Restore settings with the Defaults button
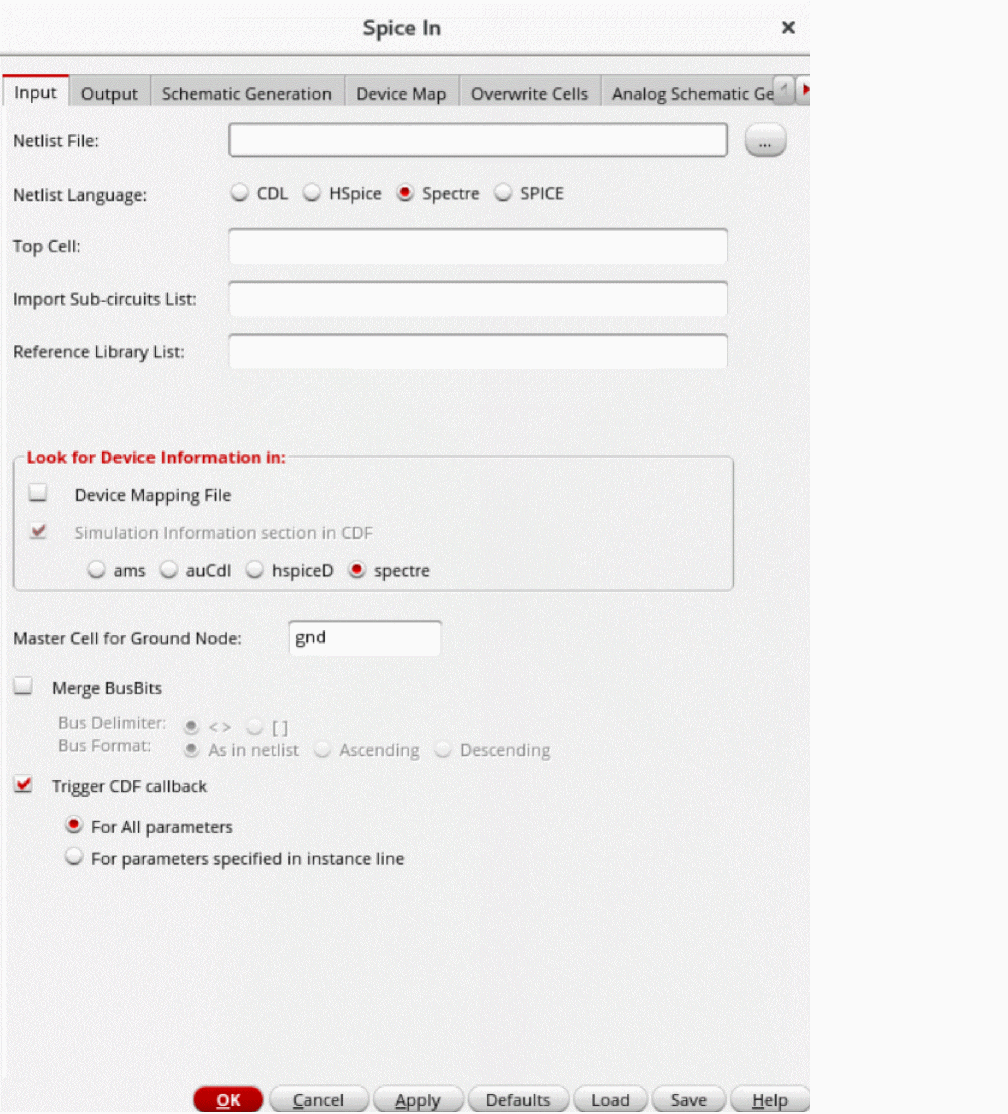This screenshot has width=1008, height=1114. (518, 1100)
